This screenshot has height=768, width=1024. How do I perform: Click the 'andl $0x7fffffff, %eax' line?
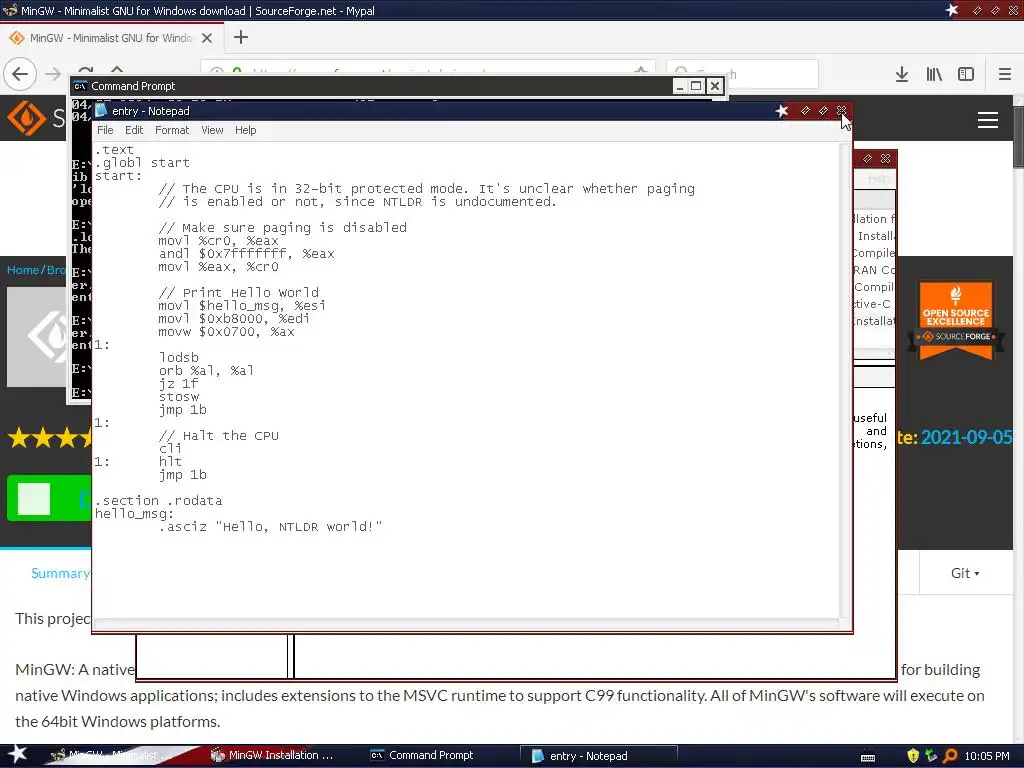coord(246,253)
